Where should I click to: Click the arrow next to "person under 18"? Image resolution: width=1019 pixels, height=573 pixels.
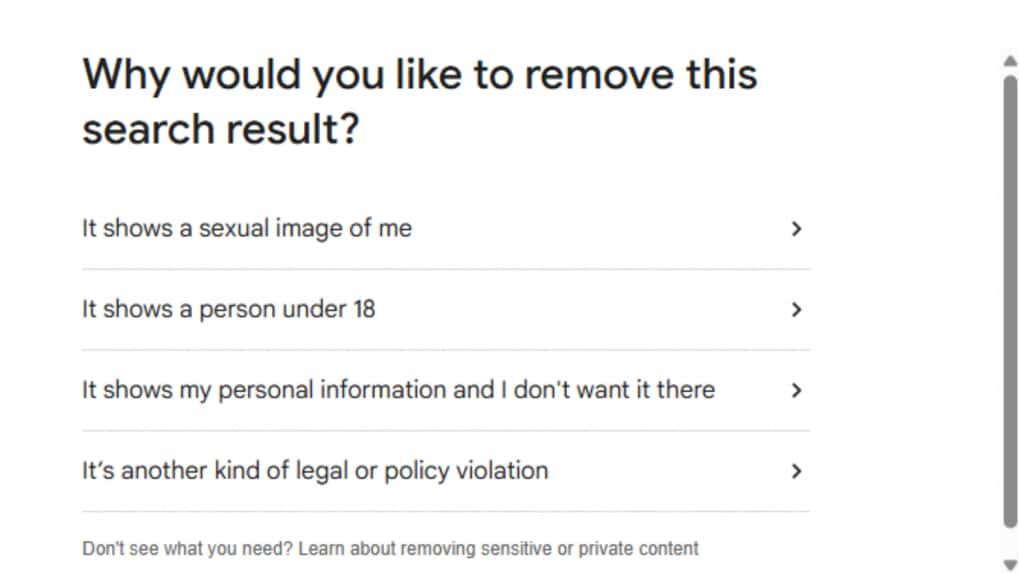[x=796, y=310]
